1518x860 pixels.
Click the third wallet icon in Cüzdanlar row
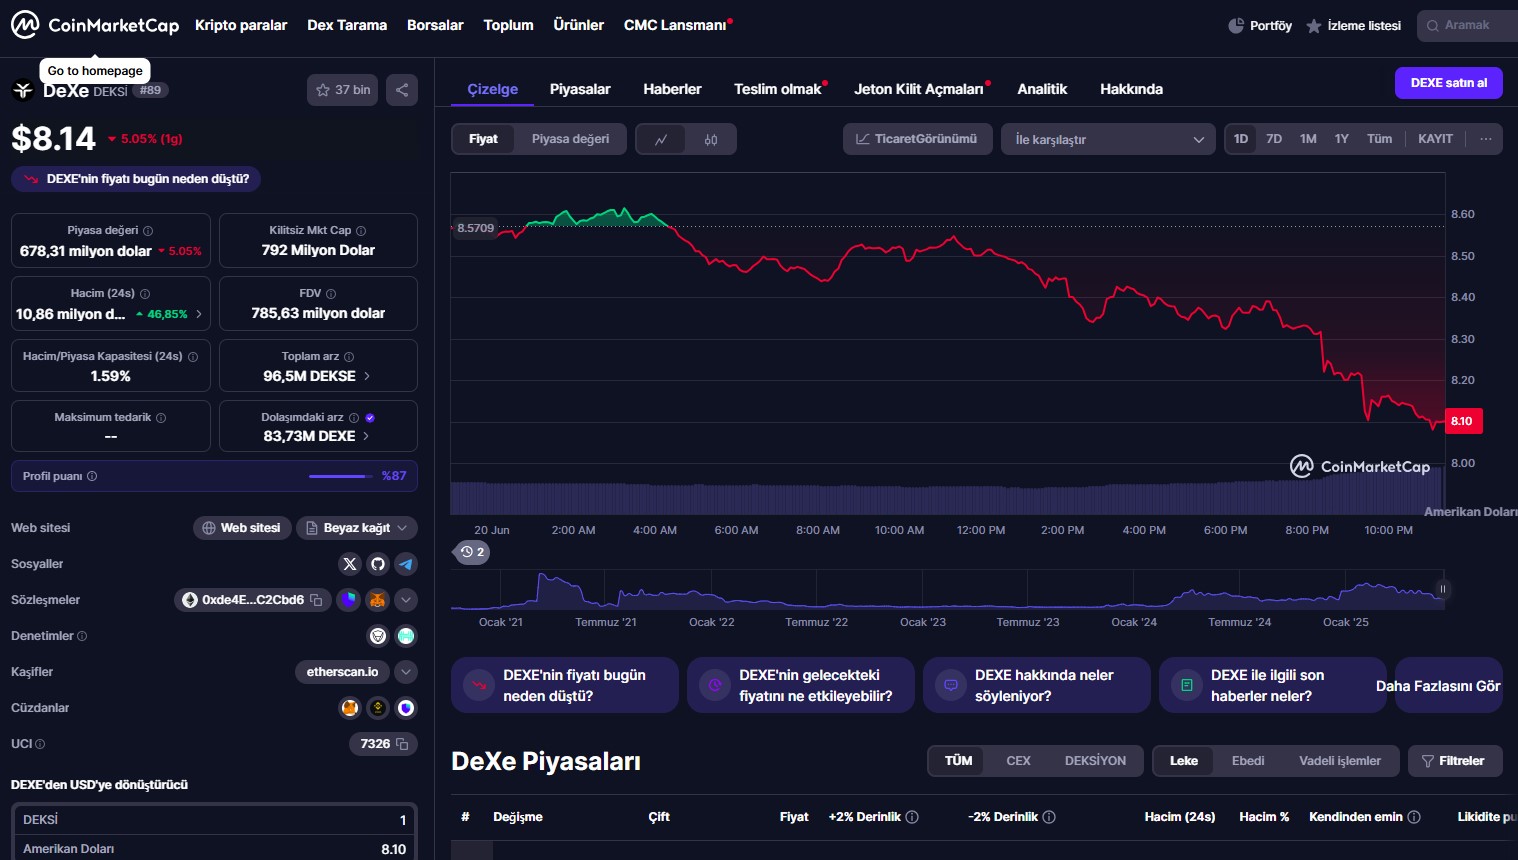[406, 708]
